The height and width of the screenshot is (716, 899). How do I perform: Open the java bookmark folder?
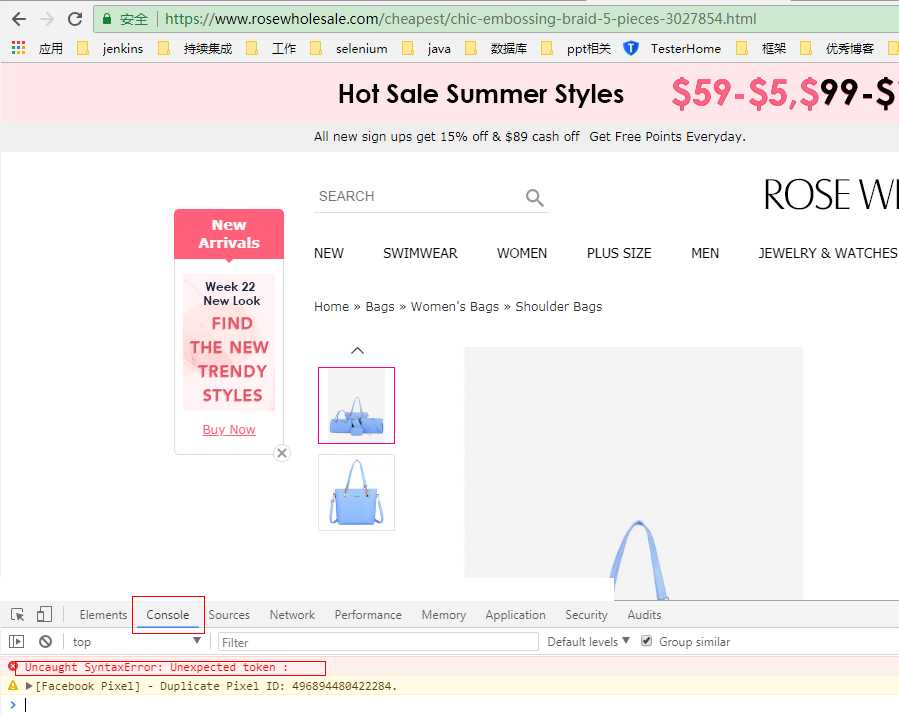(x=427, y=49)
